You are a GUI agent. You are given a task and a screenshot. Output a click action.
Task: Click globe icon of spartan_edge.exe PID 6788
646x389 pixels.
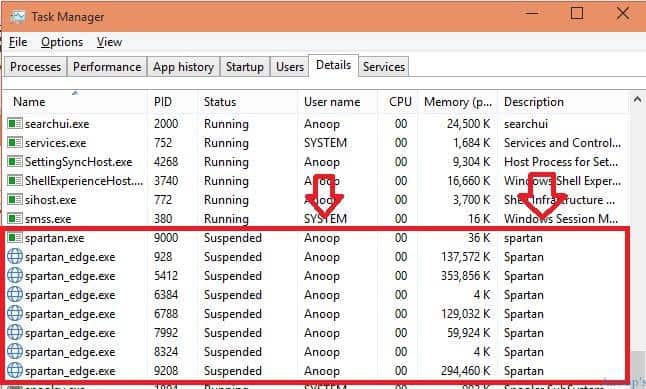coord(15,313)
